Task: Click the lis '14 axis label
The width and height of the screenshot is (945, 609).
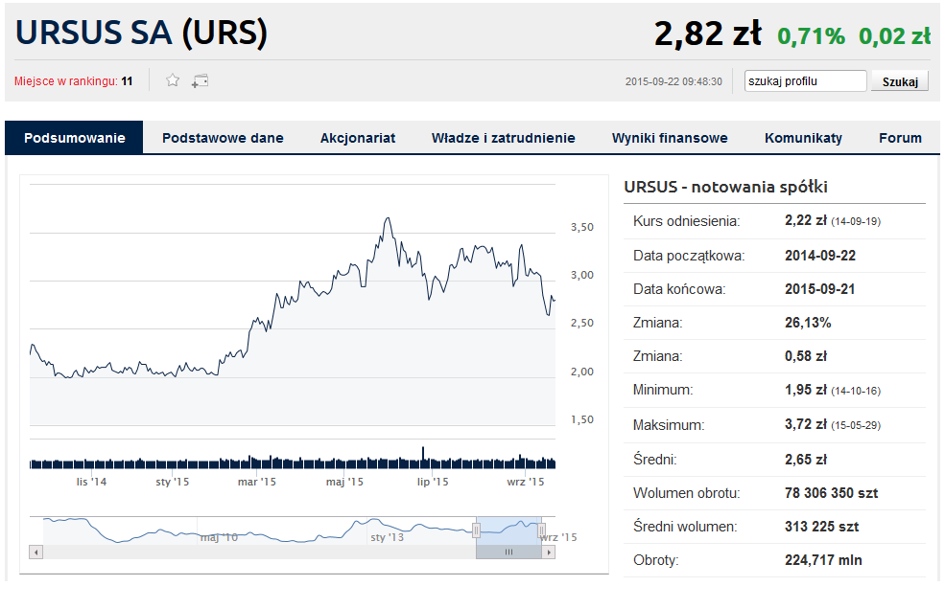Action: click(x=91, y=482)
